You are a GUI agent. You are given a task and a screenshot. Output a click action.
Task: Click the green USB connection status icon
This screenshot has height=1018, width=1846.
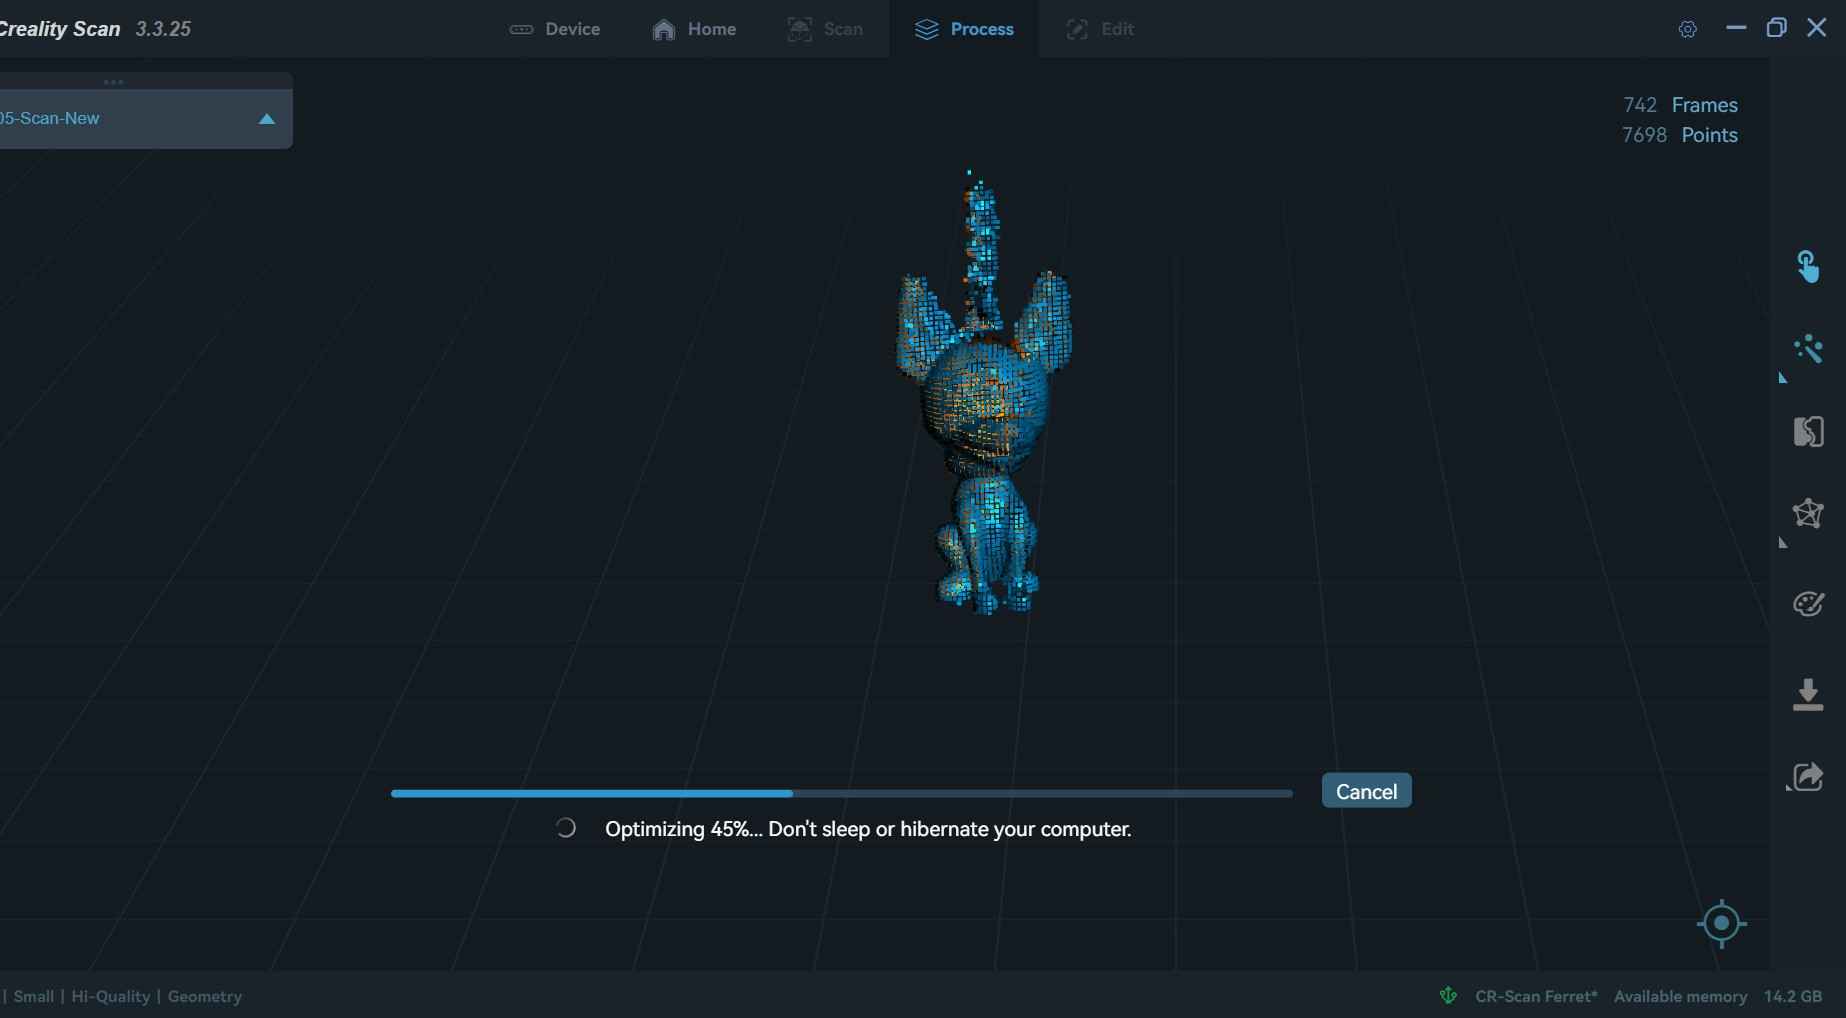1448,995
